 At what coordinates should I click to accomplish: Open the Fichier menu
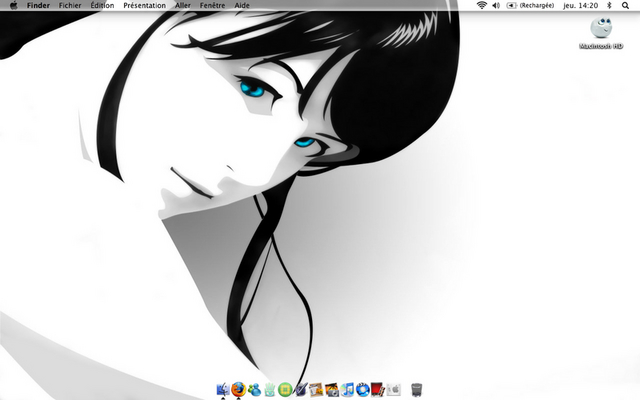point(70,5)
